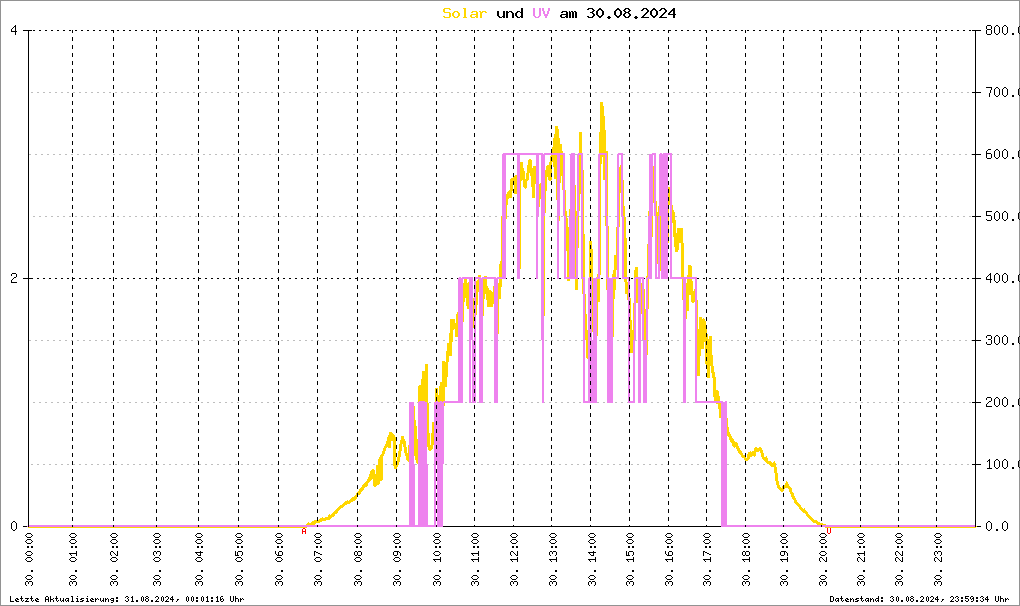Click the left axis value "2"
The width and height of the screenshot is (1020, 606).
click(14, 278)
